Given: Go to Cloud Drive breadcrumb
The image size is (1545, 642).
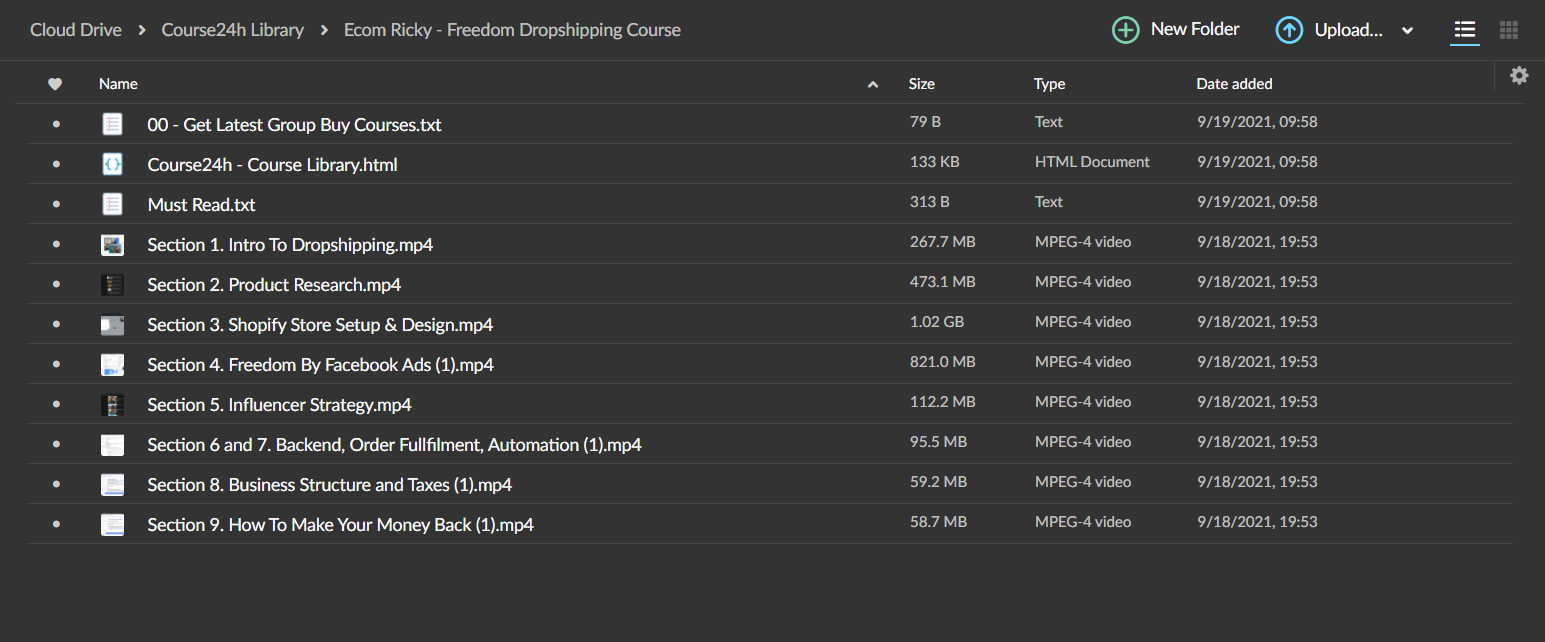Looking at the screenshot, I should [76, 30].
